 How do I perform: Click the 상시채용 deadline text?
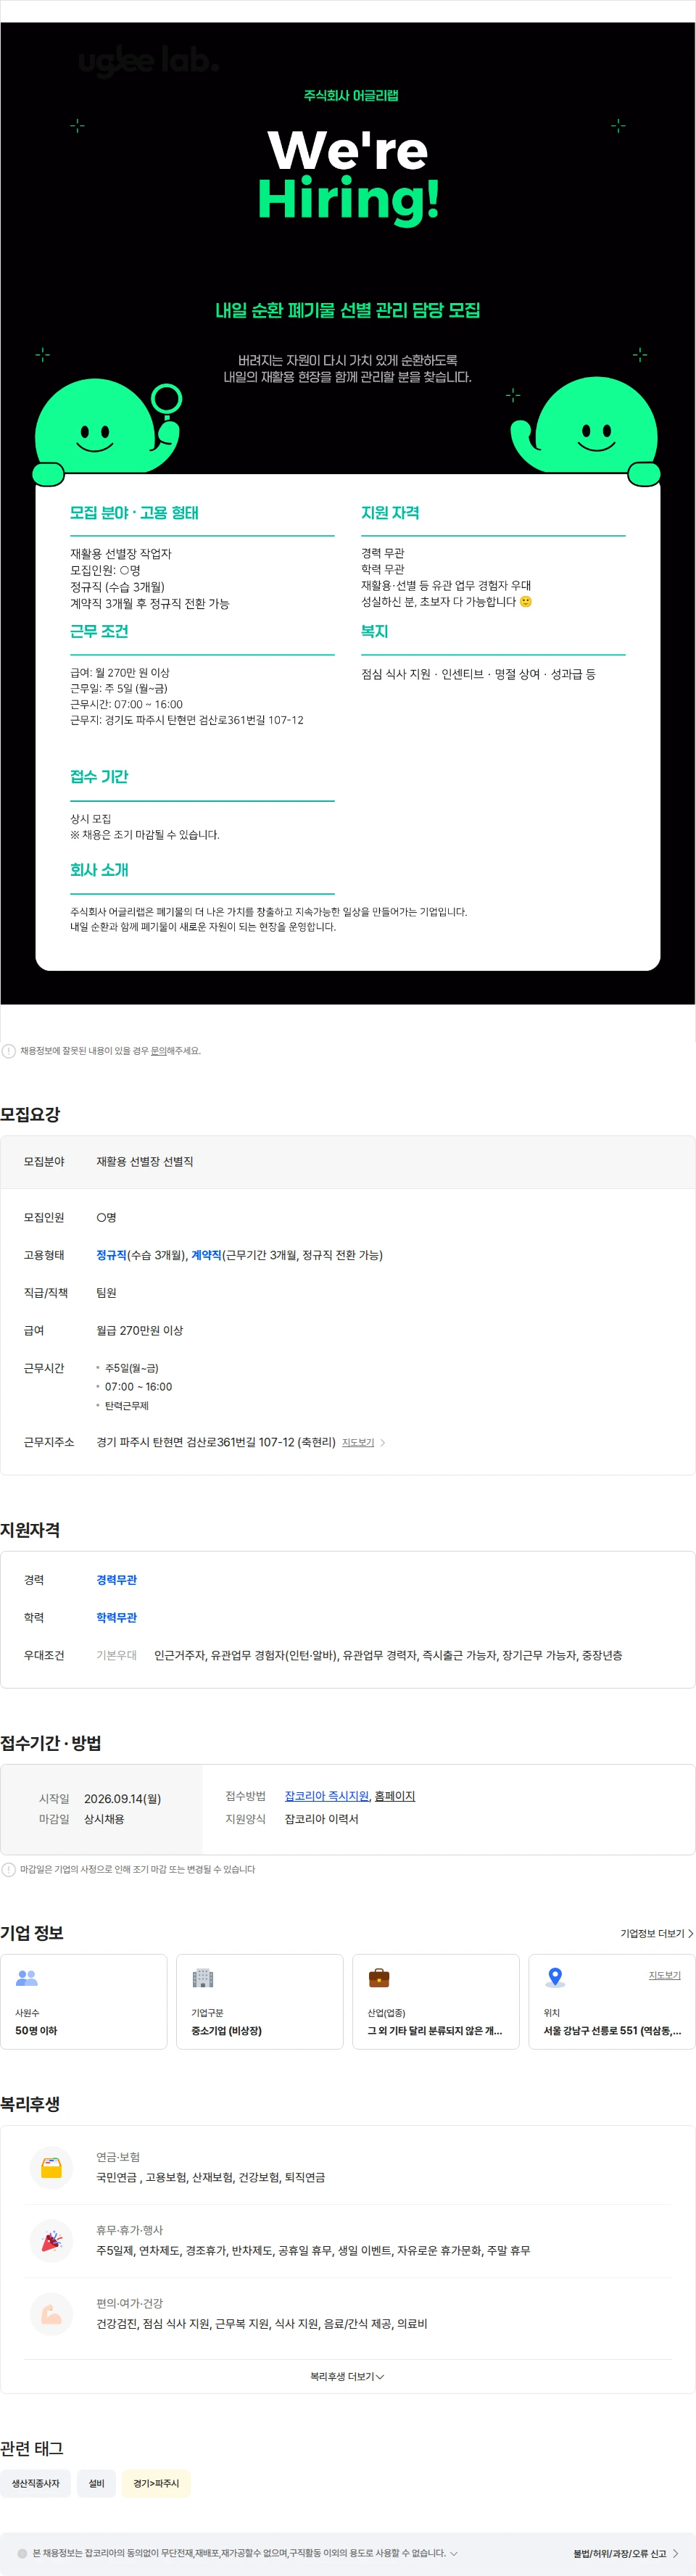pos(104,1819)
